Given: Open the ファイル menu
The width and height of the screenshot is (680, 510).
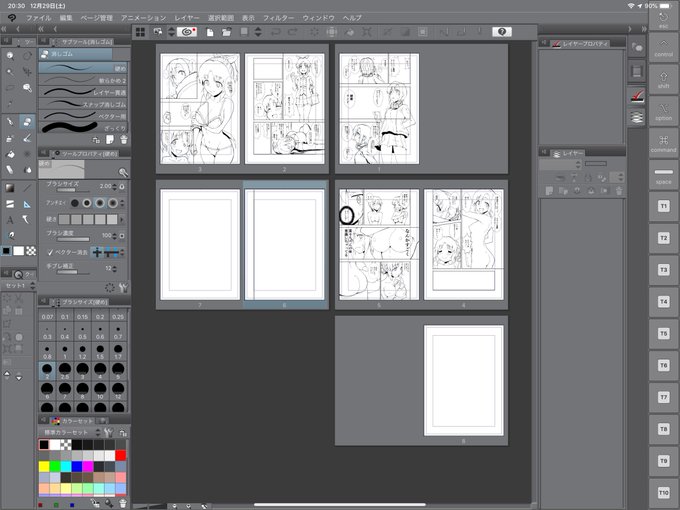Looking at the screenshot, I should [x=39, y=18].
